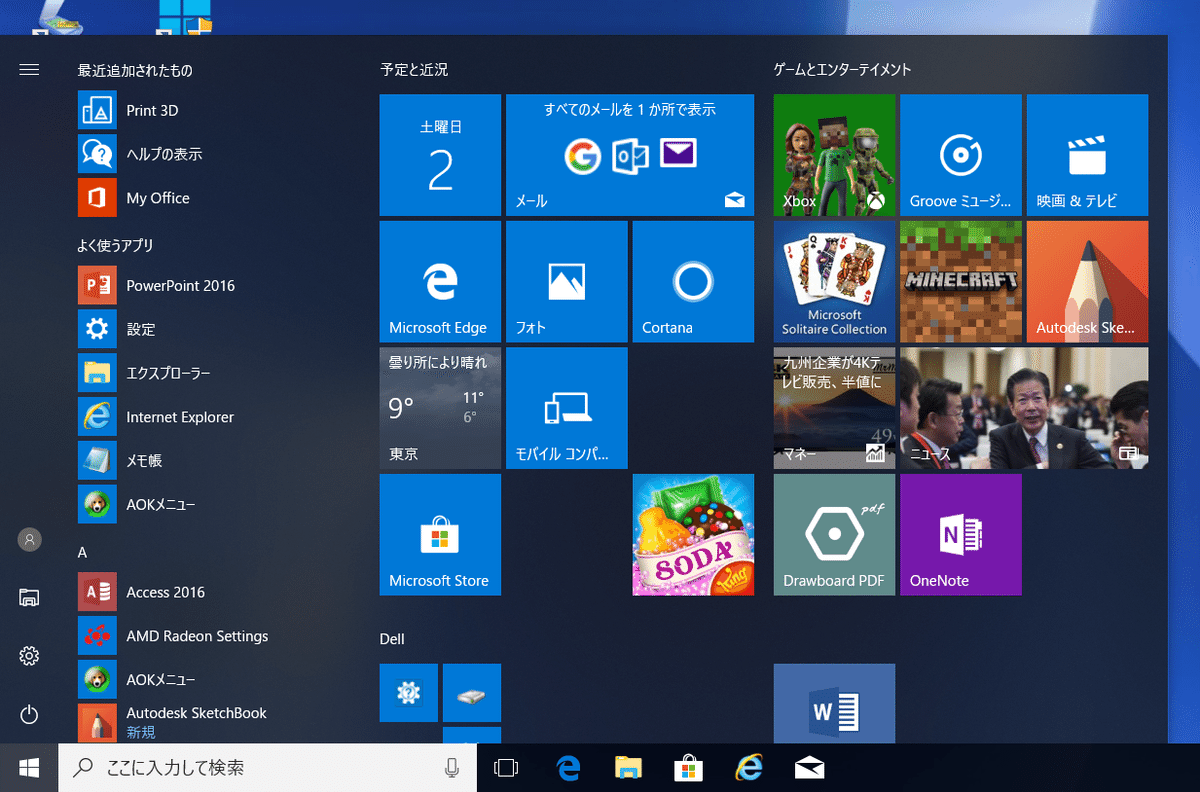Screen dimensions: 1200x792
Task: Open the マネー finance tile
Action: click(x=834, y=408)
